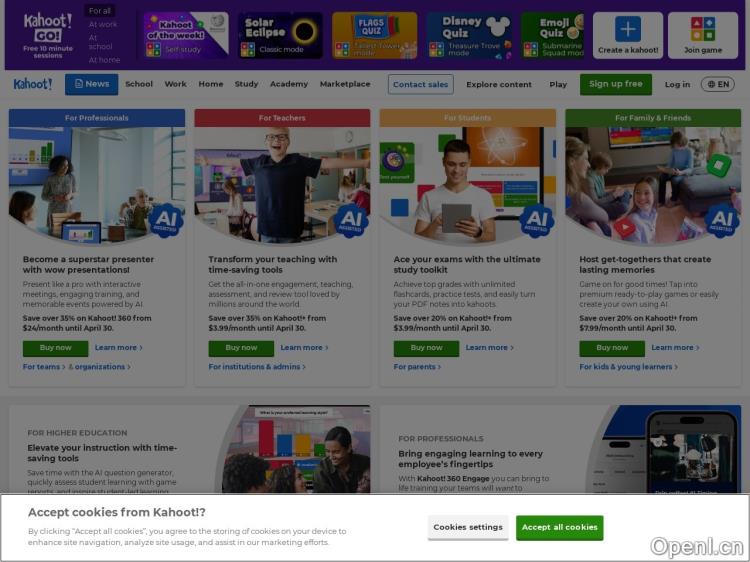Open the Solar Eclipse kahoot thumbnail
The height and width of the screenshot is (562, 750).
pos(280,35)
